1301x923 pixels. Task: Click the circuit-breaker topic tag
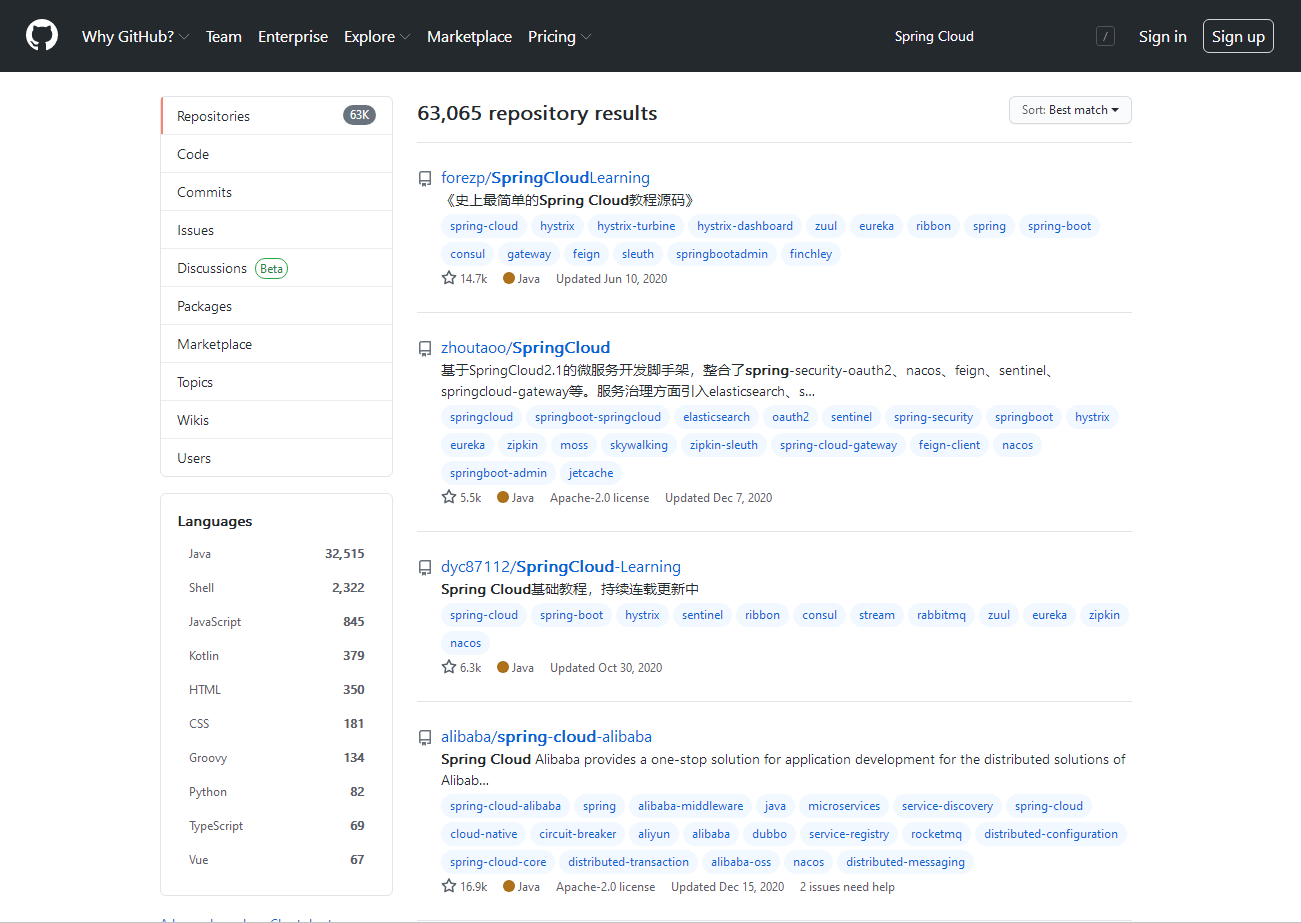coord(578,834)
